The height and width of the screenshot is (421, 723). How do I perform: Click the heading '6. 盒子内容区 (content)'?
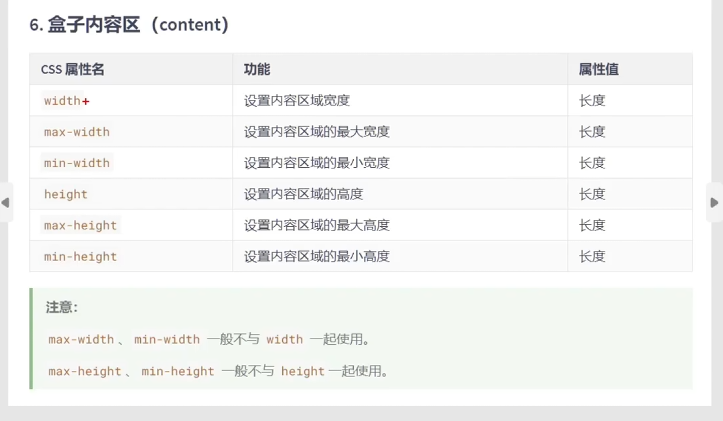(129, 24)
